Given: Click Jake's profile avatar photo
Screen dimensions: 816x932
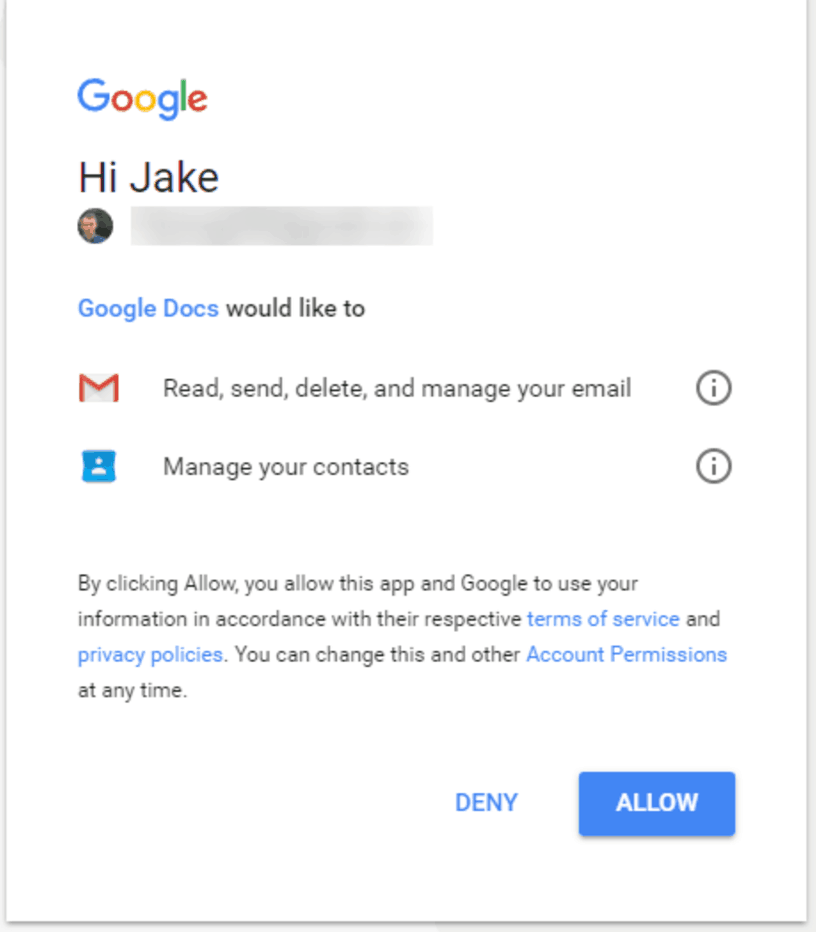Looking at the screenshot, I should [95, 226].
